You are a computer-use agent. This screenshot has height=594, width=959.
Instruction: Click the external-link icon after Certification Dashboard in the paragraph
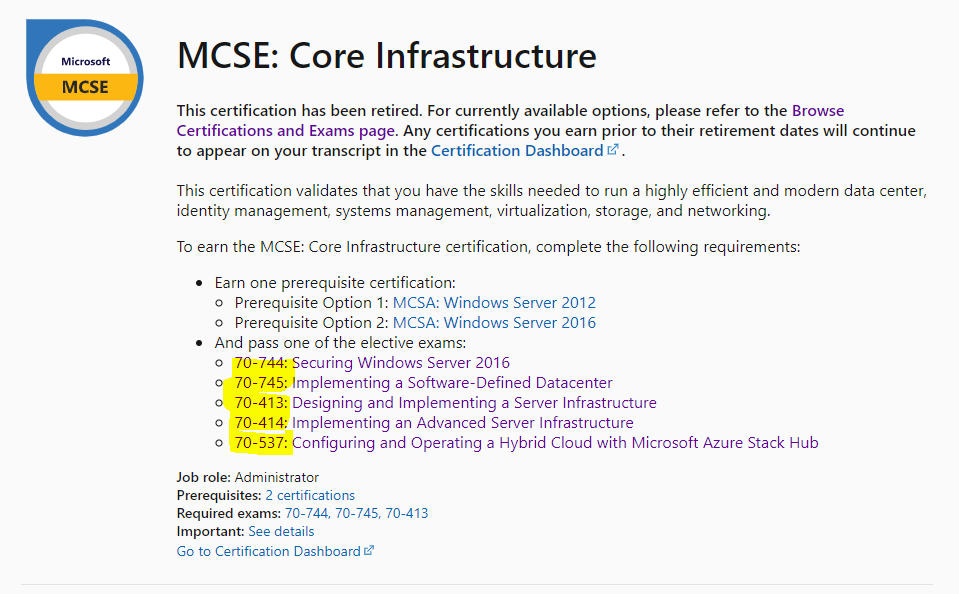pos(613,149)
